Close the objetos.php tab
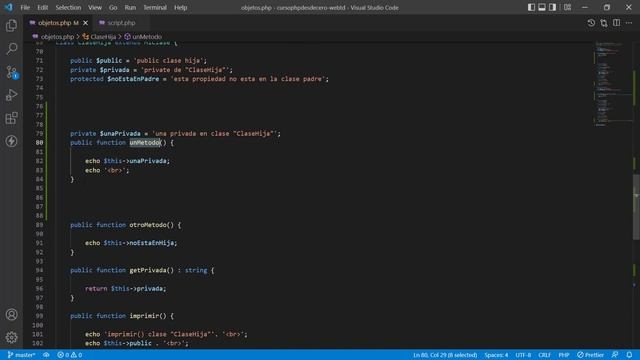 click(x=85, y=23)
